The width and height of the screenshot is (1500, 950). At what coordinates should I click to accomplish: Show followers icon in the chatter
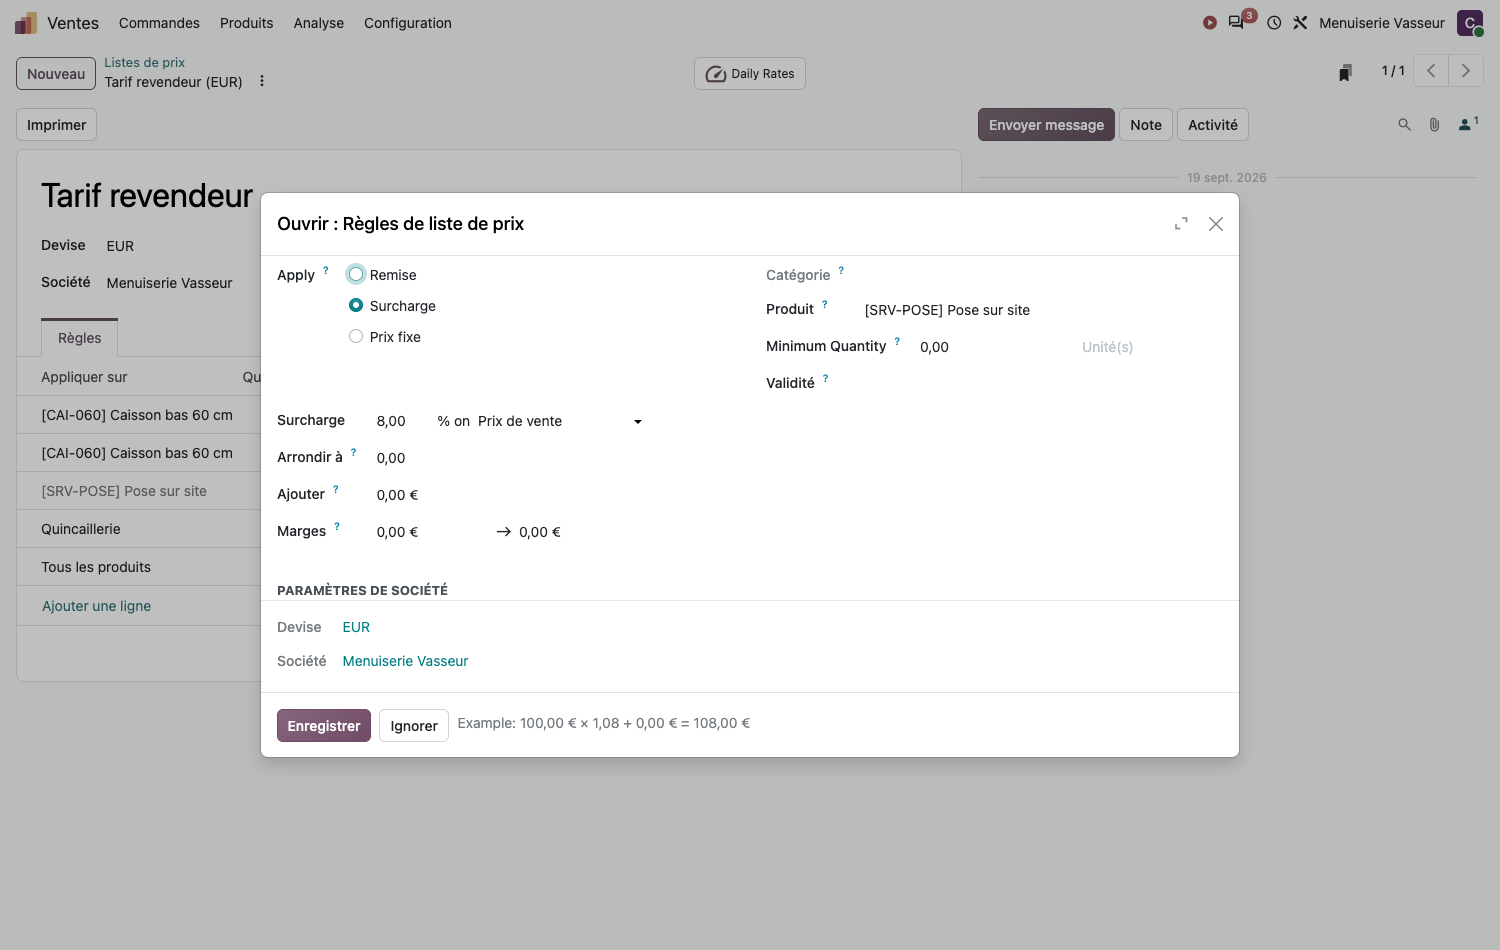[1468, 124]
